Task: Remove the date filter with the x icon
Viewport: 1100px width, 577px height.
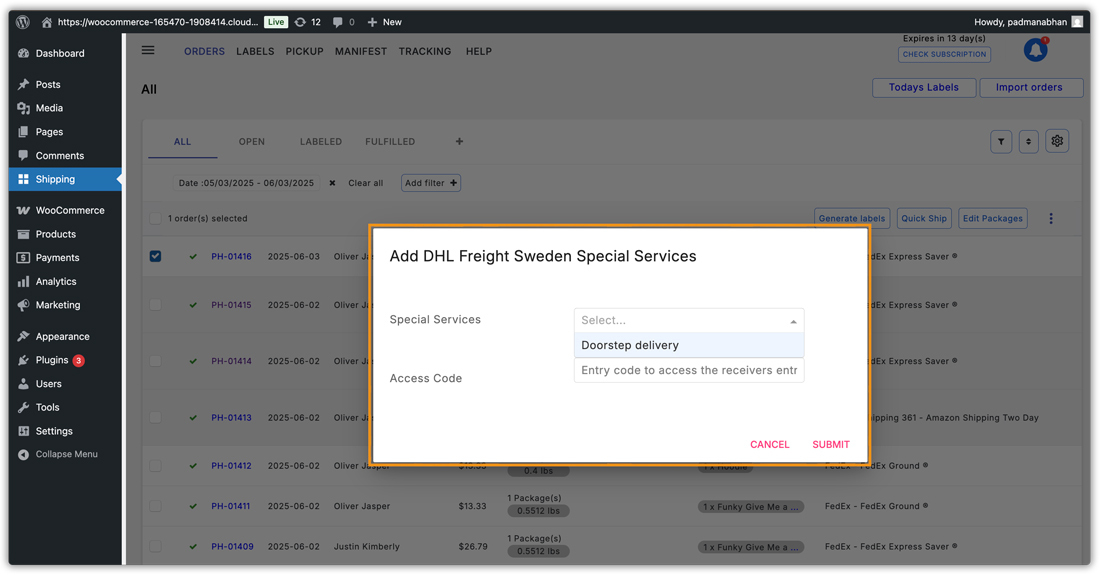Action: point(333,183)
